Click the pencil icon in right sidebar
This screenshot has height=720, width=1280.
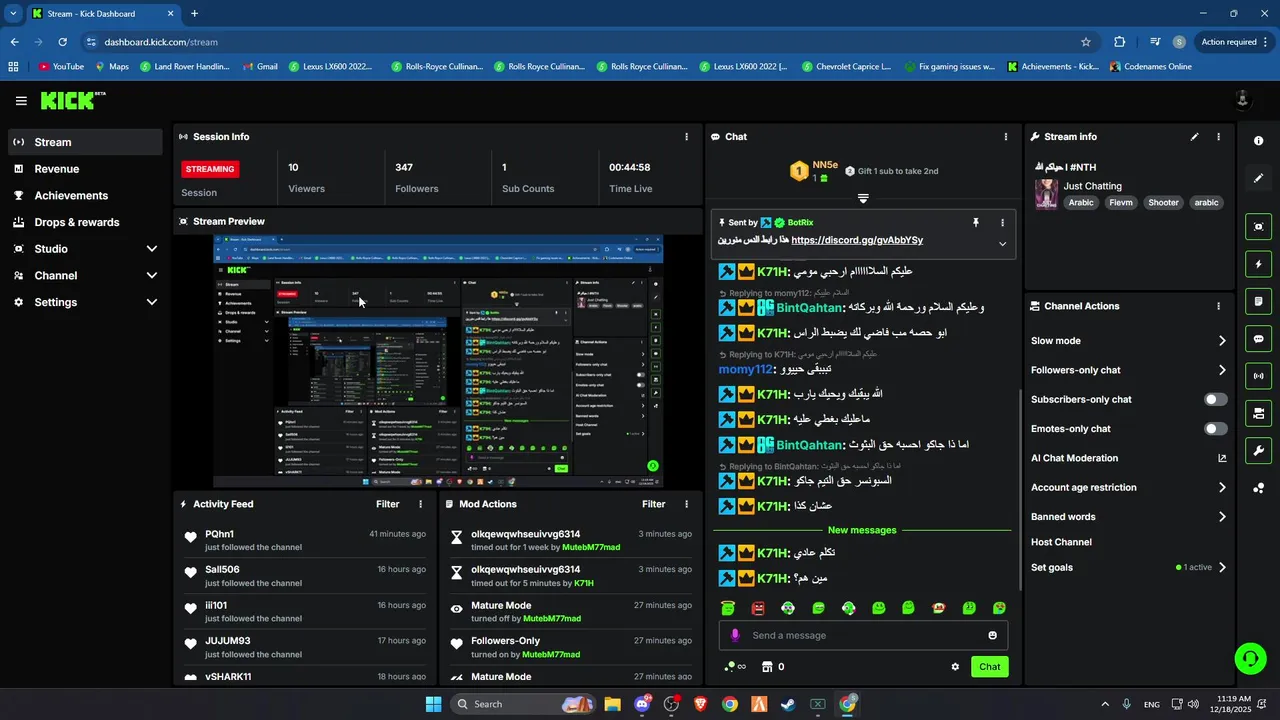point(1259,178)
